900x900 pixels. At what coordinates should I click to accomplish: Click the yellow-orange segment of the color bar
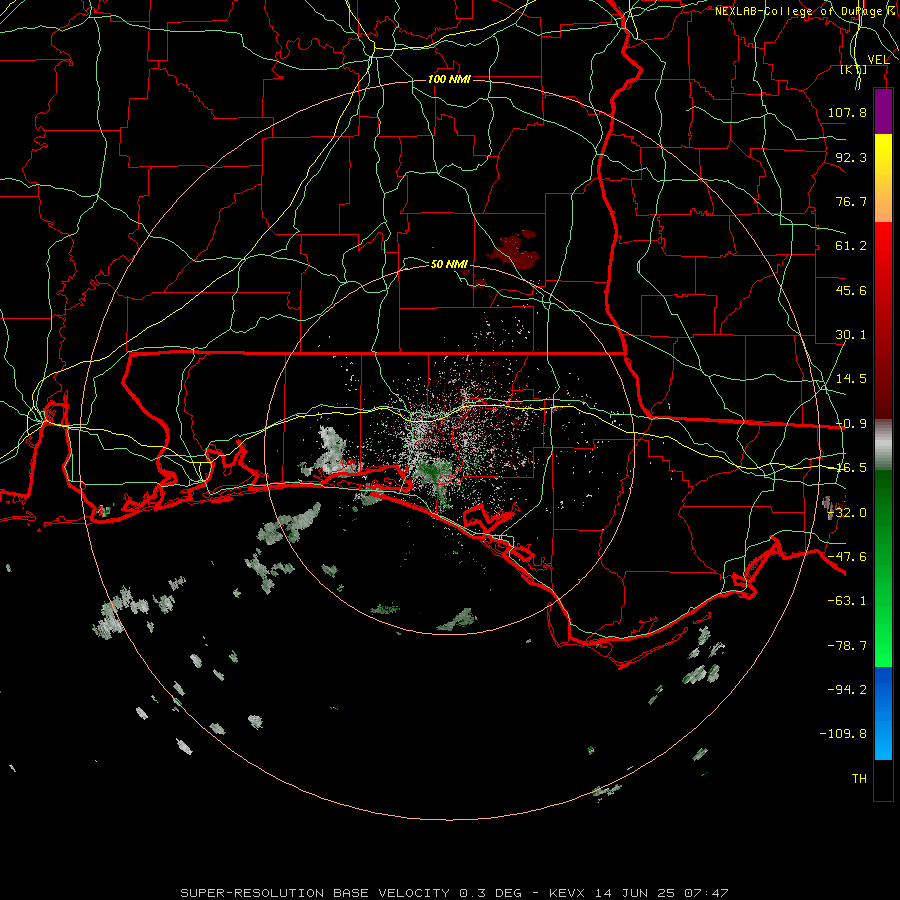pyautogui.click(x=883, y=178)
